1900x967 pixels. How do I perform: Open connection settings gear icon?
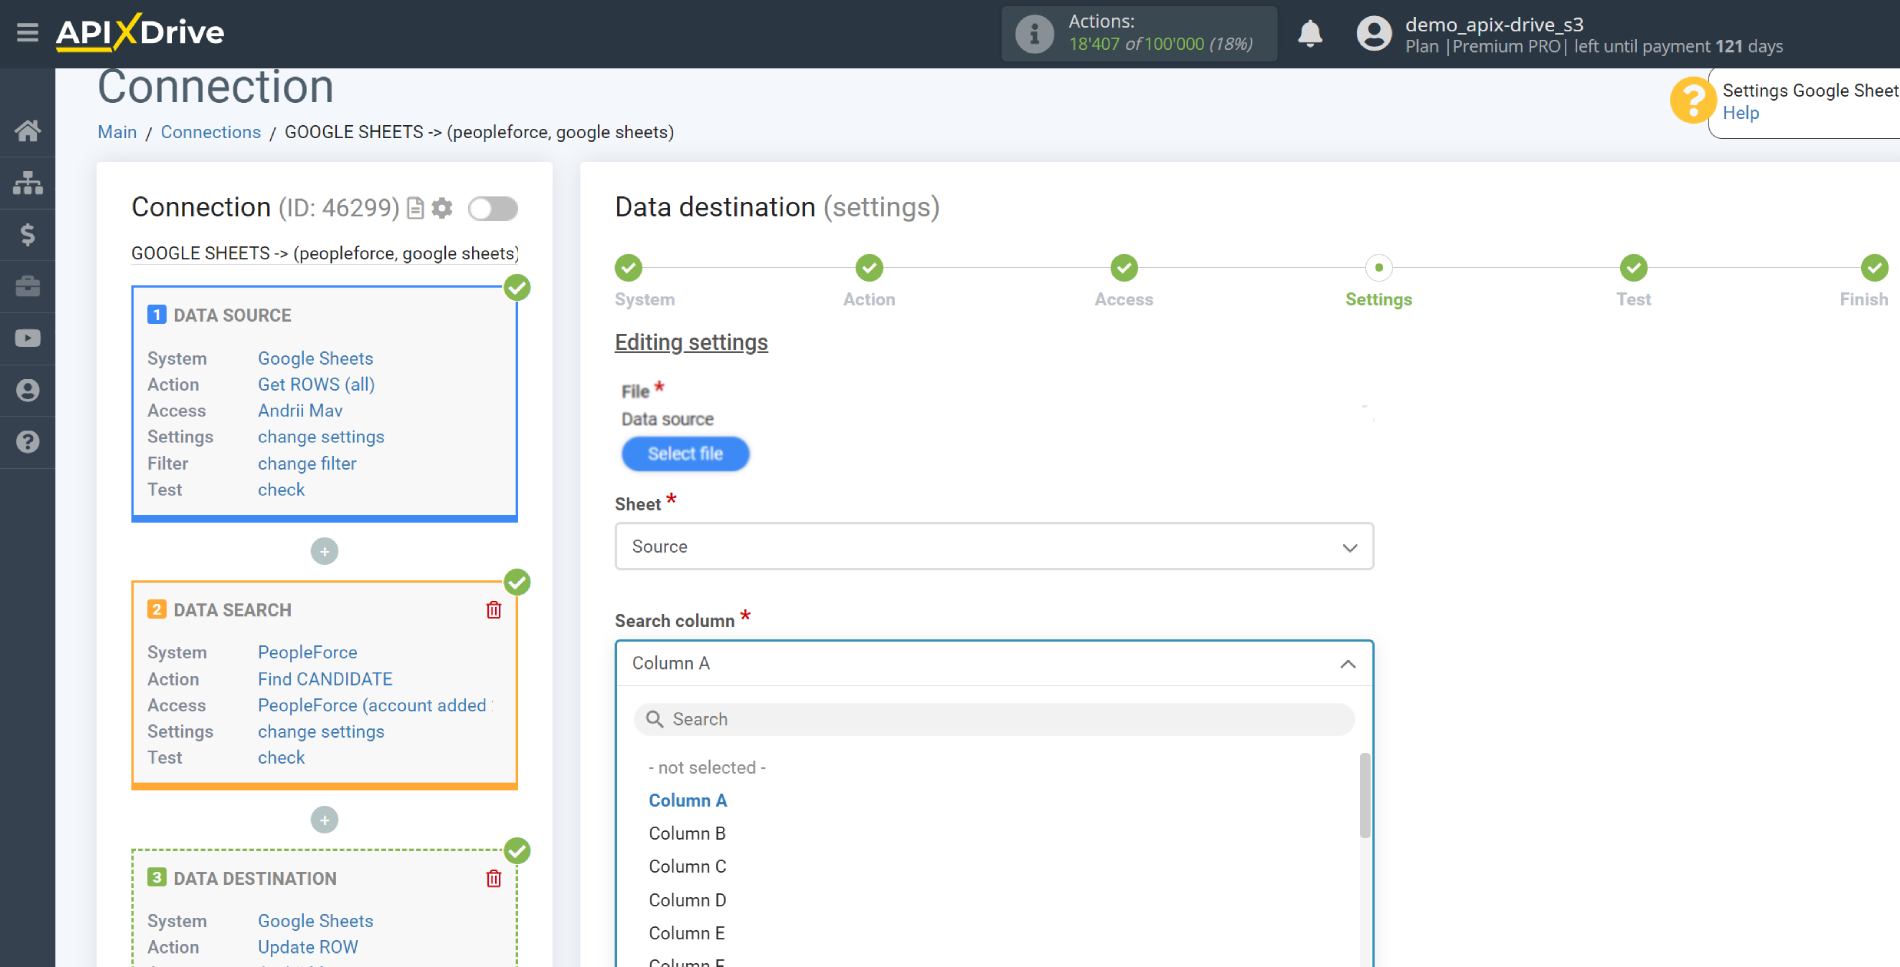[442, 208]
